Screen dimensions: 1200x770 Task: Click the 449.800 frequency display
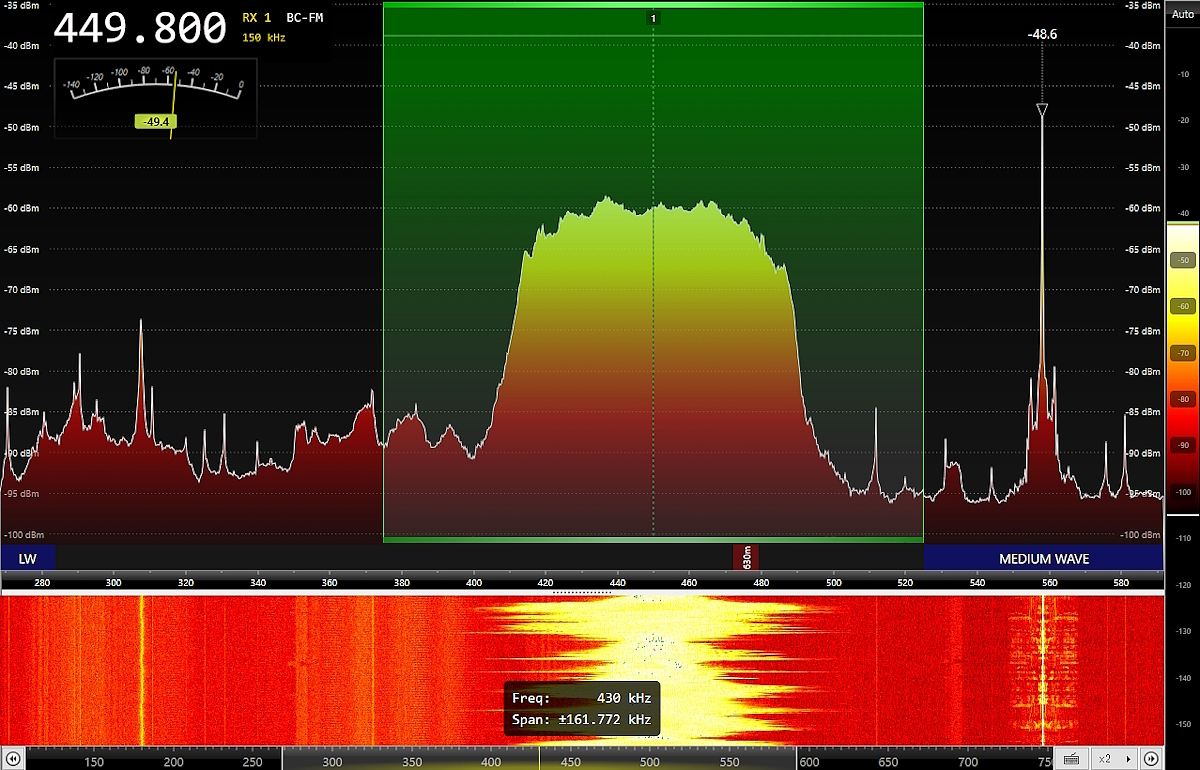click(x=139, y=29)
